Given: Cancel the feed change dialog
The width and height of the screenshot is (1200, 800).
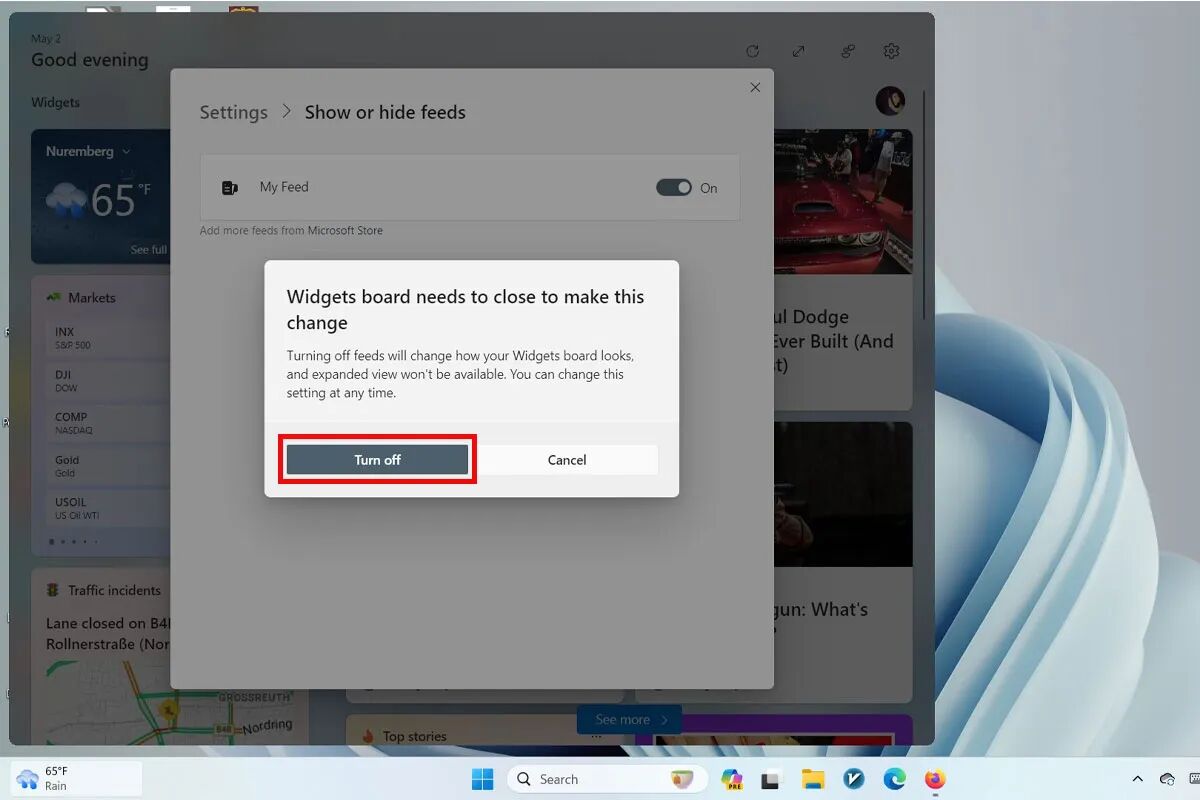Looking at the screenshot, I should (x=566, y=460).
